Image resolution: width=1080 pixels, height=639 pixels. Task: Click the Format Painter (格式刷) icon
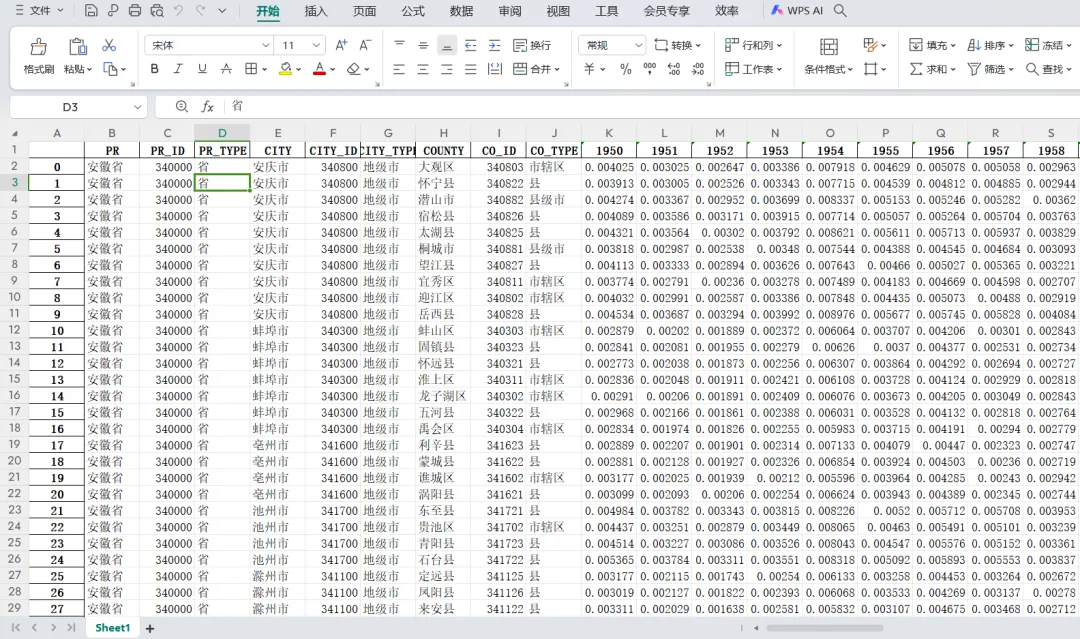tap(38, 47)
